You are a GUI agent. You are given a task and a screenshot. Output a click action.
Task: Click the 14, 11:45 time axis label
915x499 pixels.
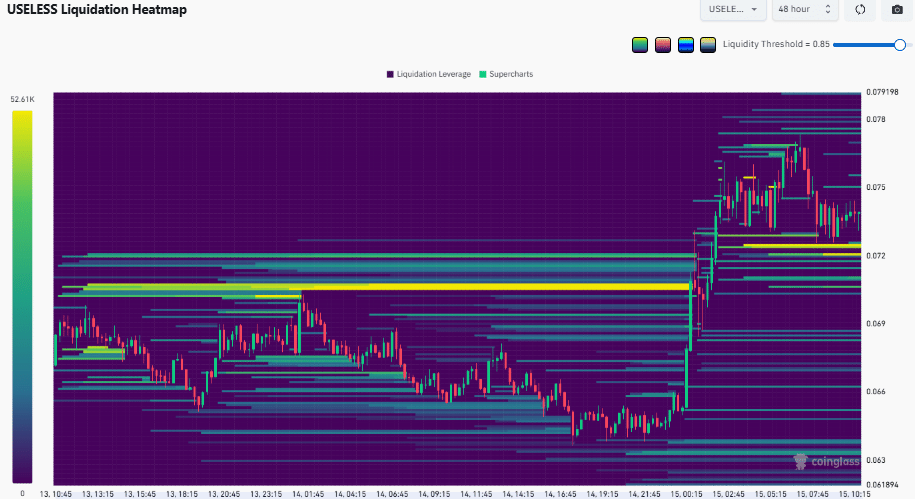pyautogui.click(x=476, y=494)
